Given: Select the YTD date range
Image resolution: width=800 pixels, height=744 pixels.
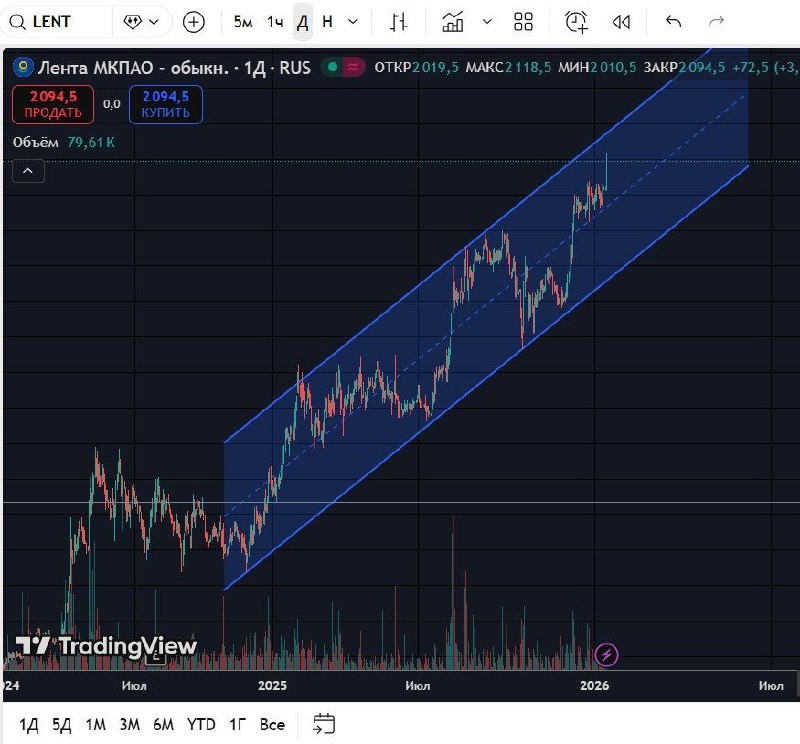Looking at the screenshot, I should click(201, 725).
